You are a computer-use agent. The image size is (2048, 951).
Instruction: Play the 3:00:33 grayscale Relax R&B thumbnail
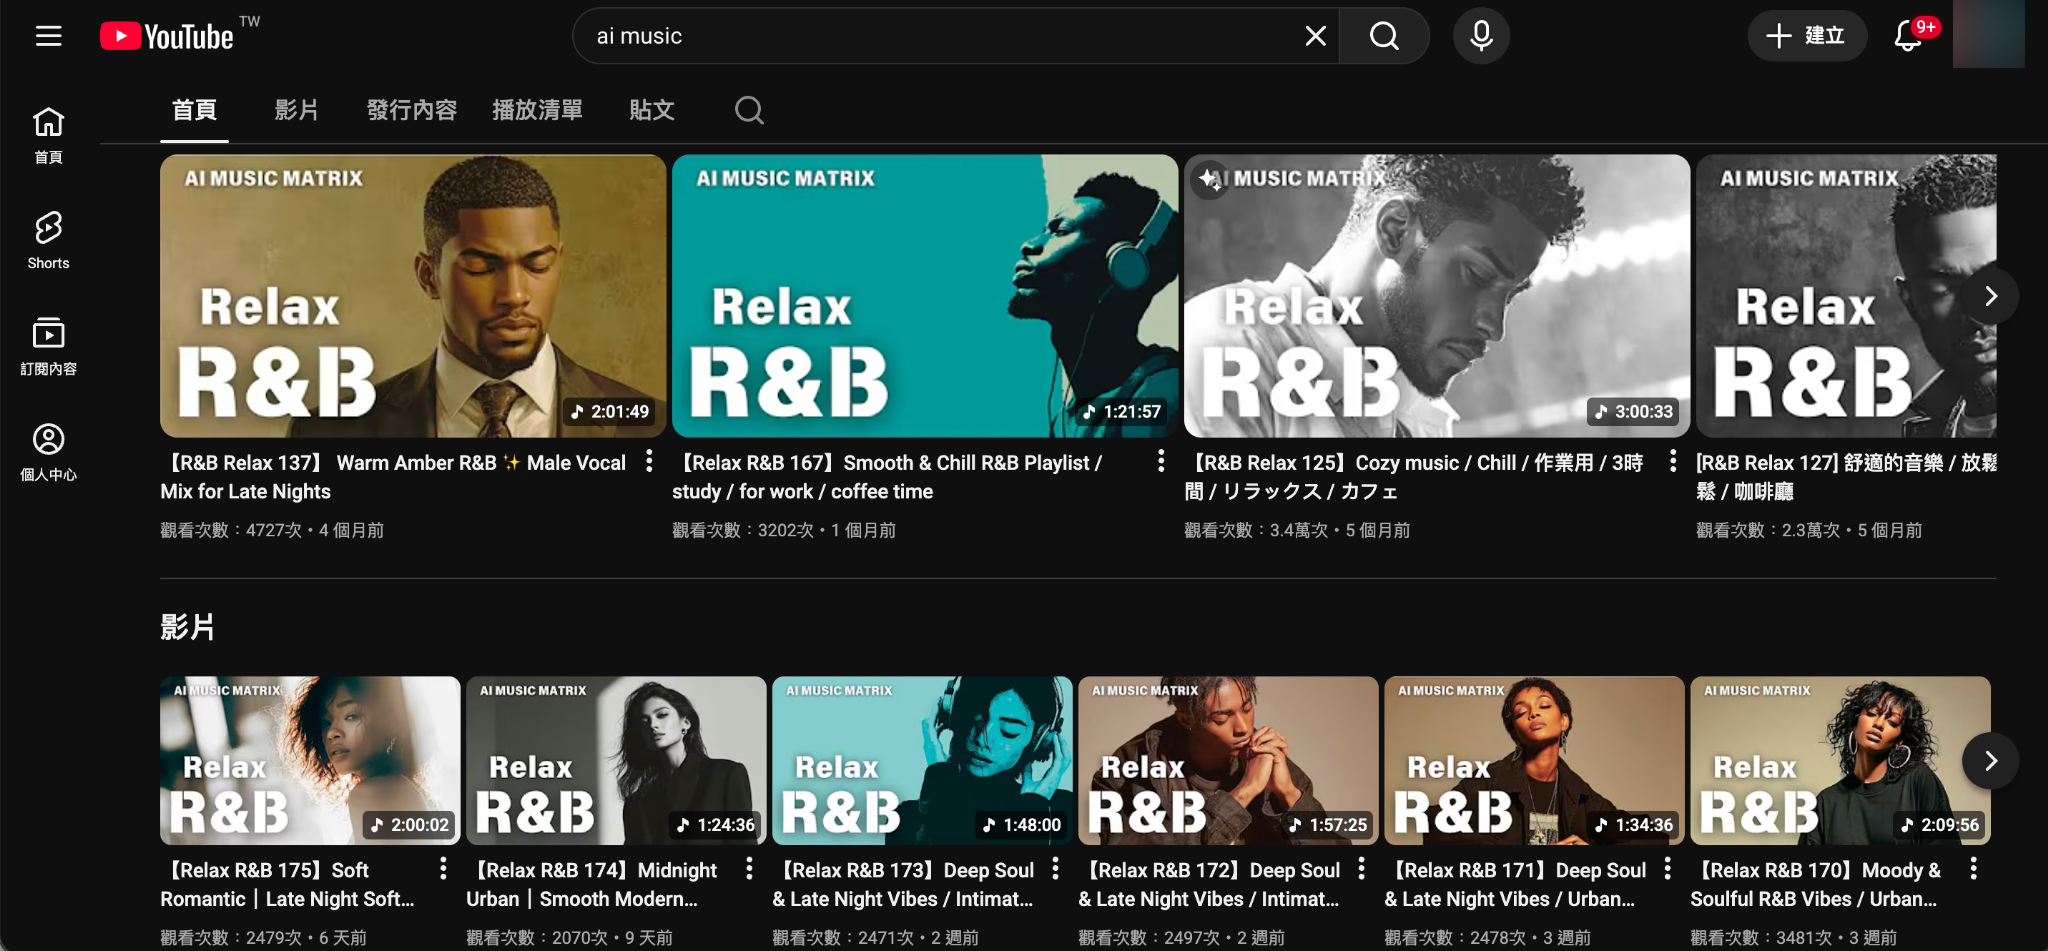pos(1437,296)
